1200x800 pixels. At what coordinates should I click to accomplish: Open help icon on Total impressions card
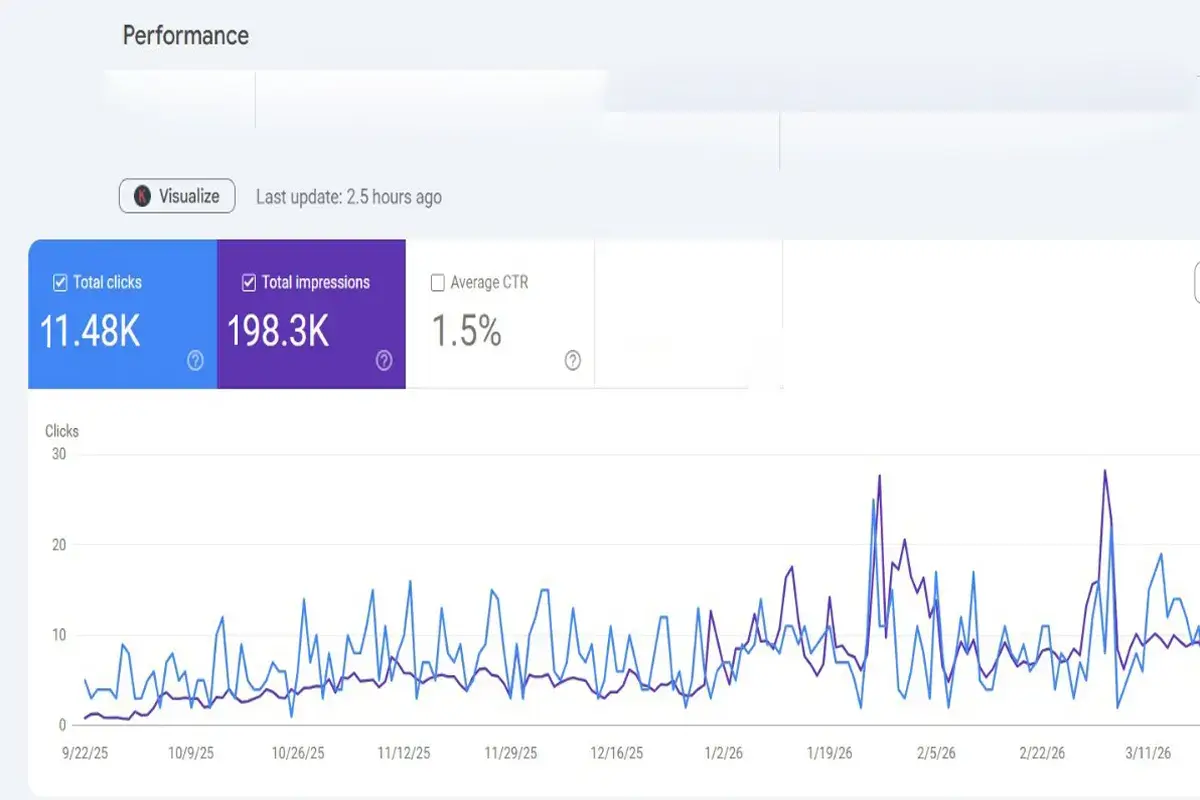384,361
